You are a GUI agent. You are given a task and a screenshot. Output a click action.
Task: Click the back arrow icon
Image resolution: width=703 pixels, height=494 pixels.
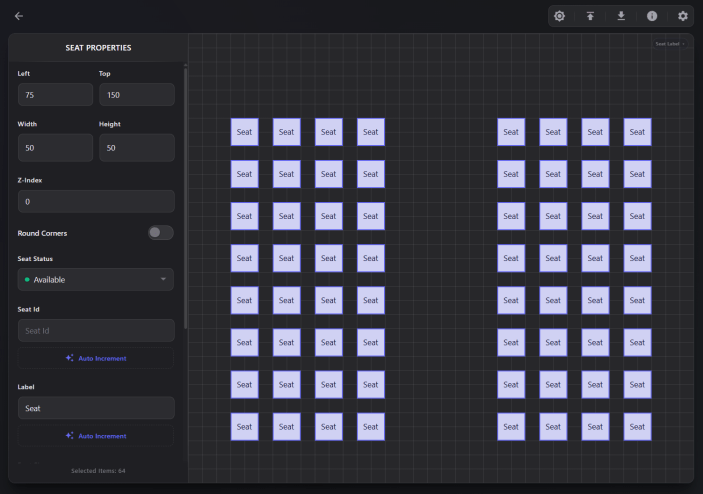[18, 16]
